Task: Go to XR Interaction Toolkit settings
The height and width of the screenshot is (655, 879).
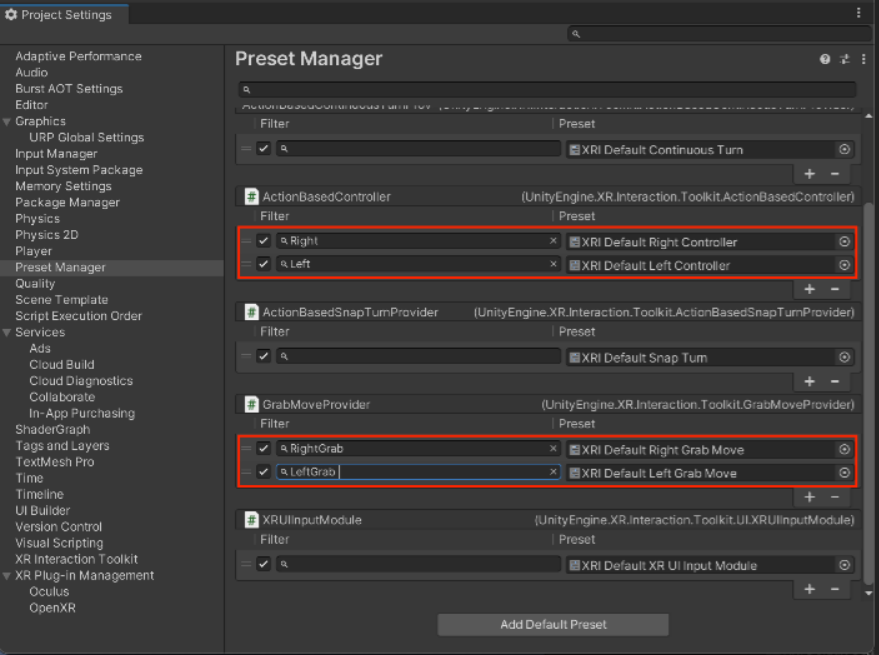Action: (76, 559)
